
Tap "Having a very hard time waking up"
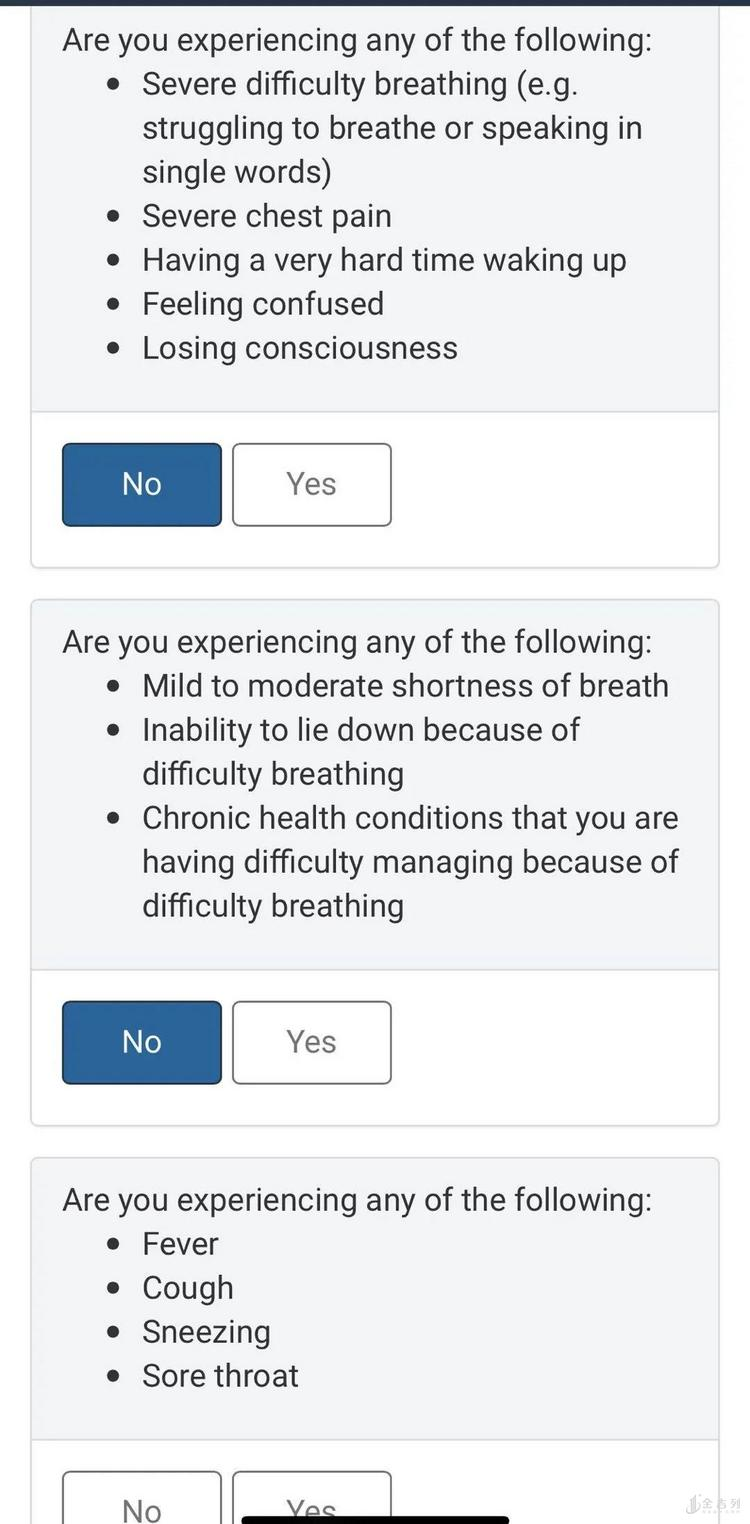point(384,260)
